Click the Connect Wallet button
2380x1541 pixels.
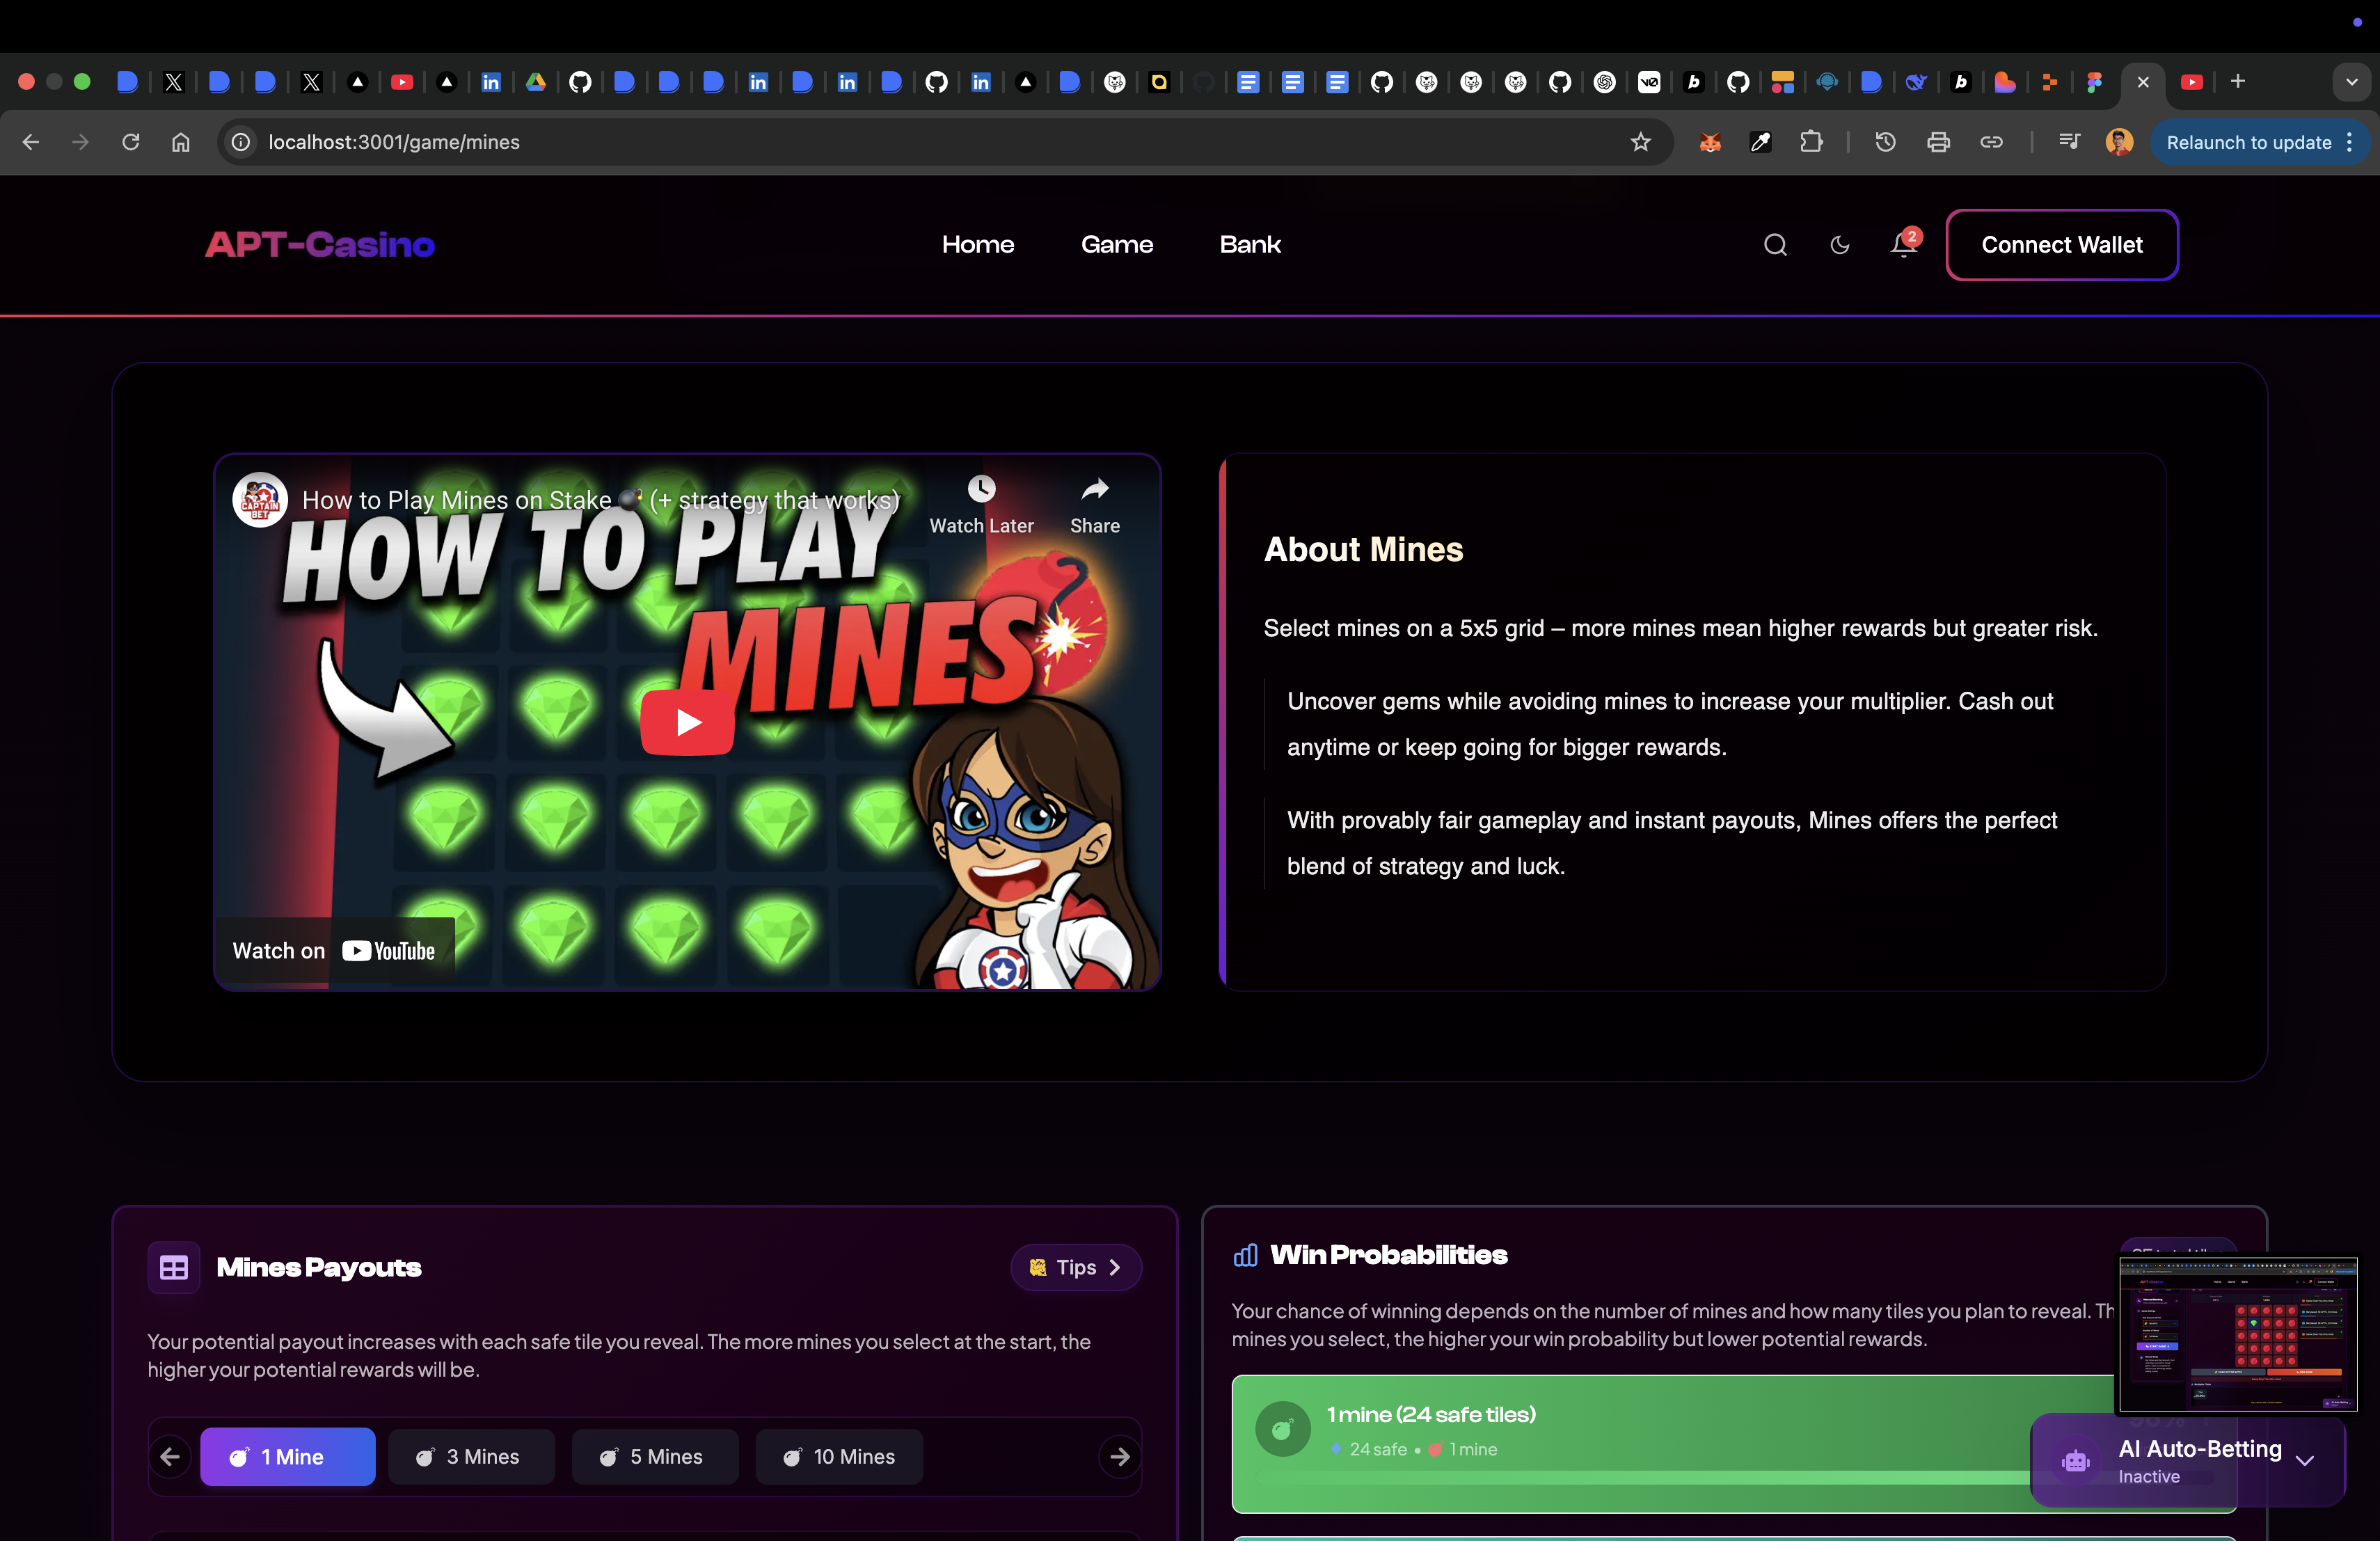[2061, 245]
